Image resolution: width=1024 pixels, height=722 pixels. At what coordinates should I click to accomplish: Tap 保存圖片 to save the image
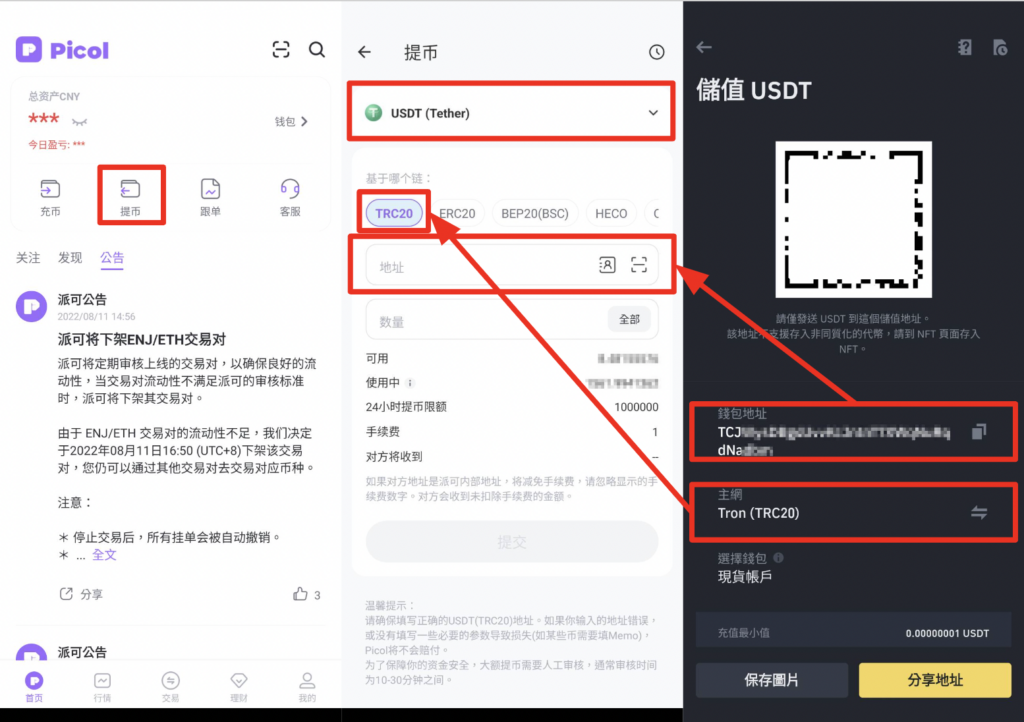(x=772, y=680)
